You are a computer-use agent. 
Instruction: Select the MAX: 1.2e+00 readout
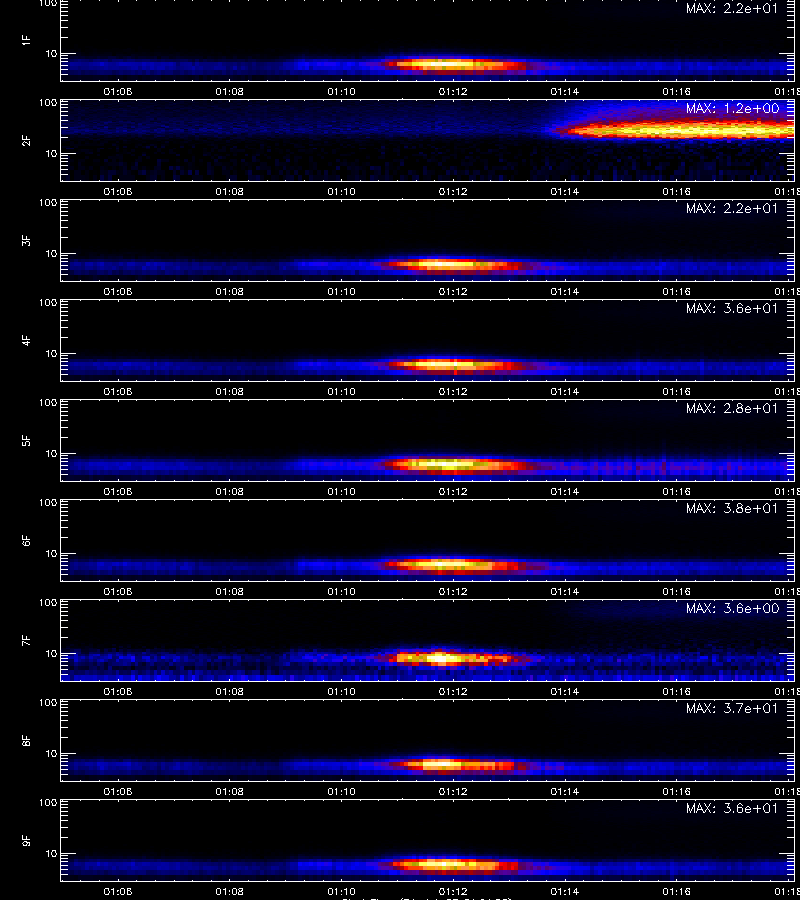coord(732,108)
